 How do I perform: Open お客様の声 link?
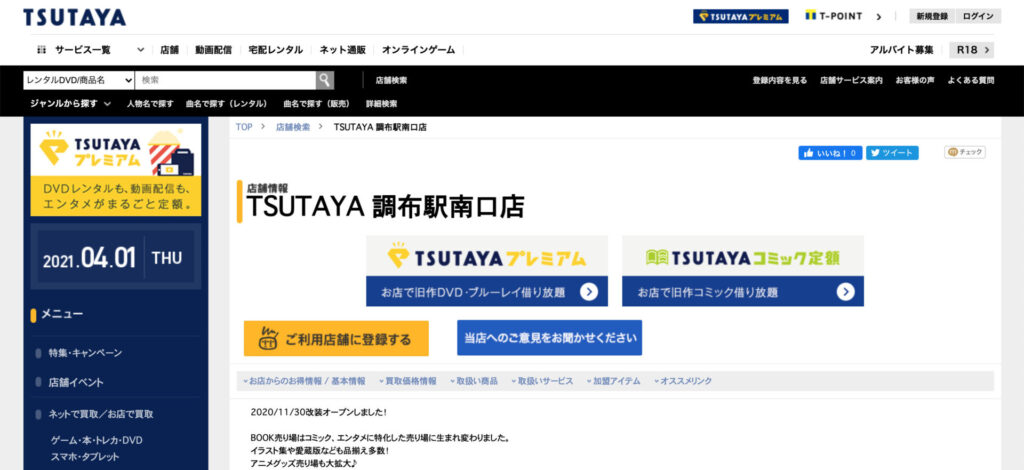(914, 80)
